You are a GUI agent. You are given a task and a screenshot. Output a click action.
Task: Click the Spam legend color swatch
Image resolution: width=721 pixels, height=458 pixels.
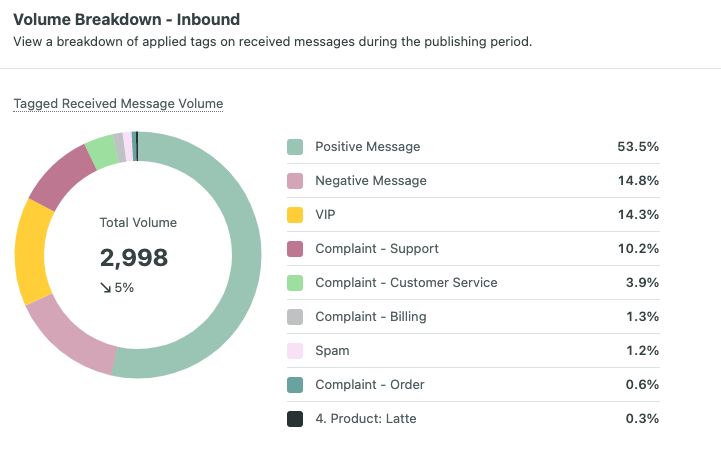(295, 351)
